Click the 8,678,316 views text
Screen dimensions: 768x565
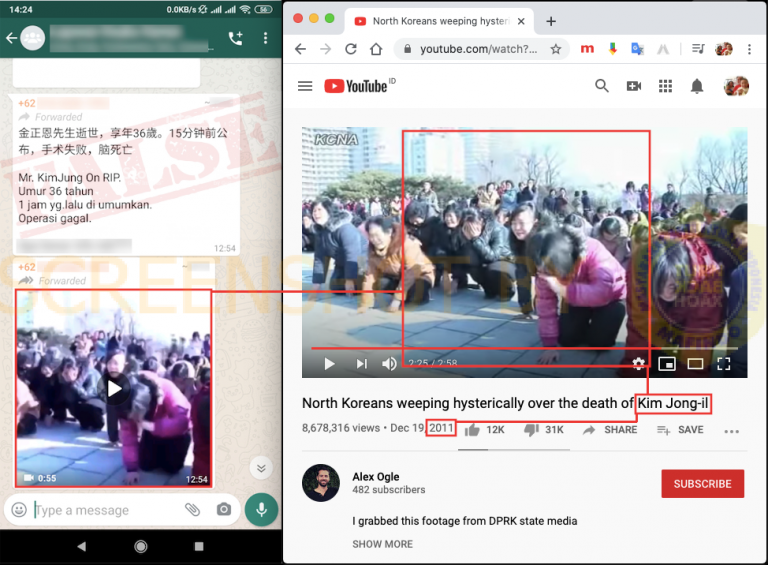tap(341, 428)
